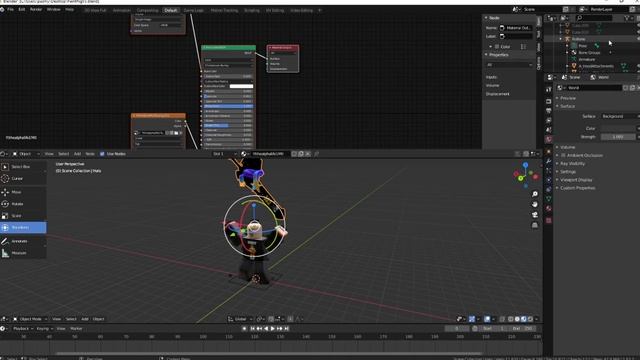
Task: Click the World Strength value slider
Action: click(618, 137)
